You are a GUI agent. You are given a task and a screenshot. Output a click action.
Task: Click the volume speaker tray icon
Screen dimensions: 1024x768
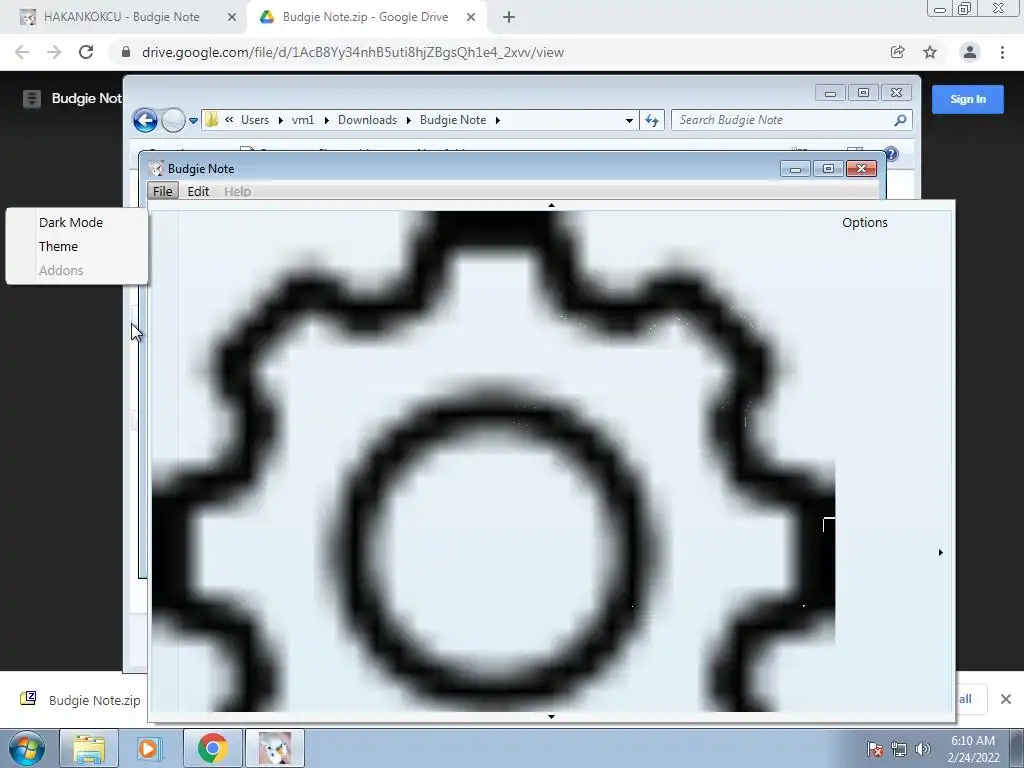pyautogui.click(x=922, y=749)
